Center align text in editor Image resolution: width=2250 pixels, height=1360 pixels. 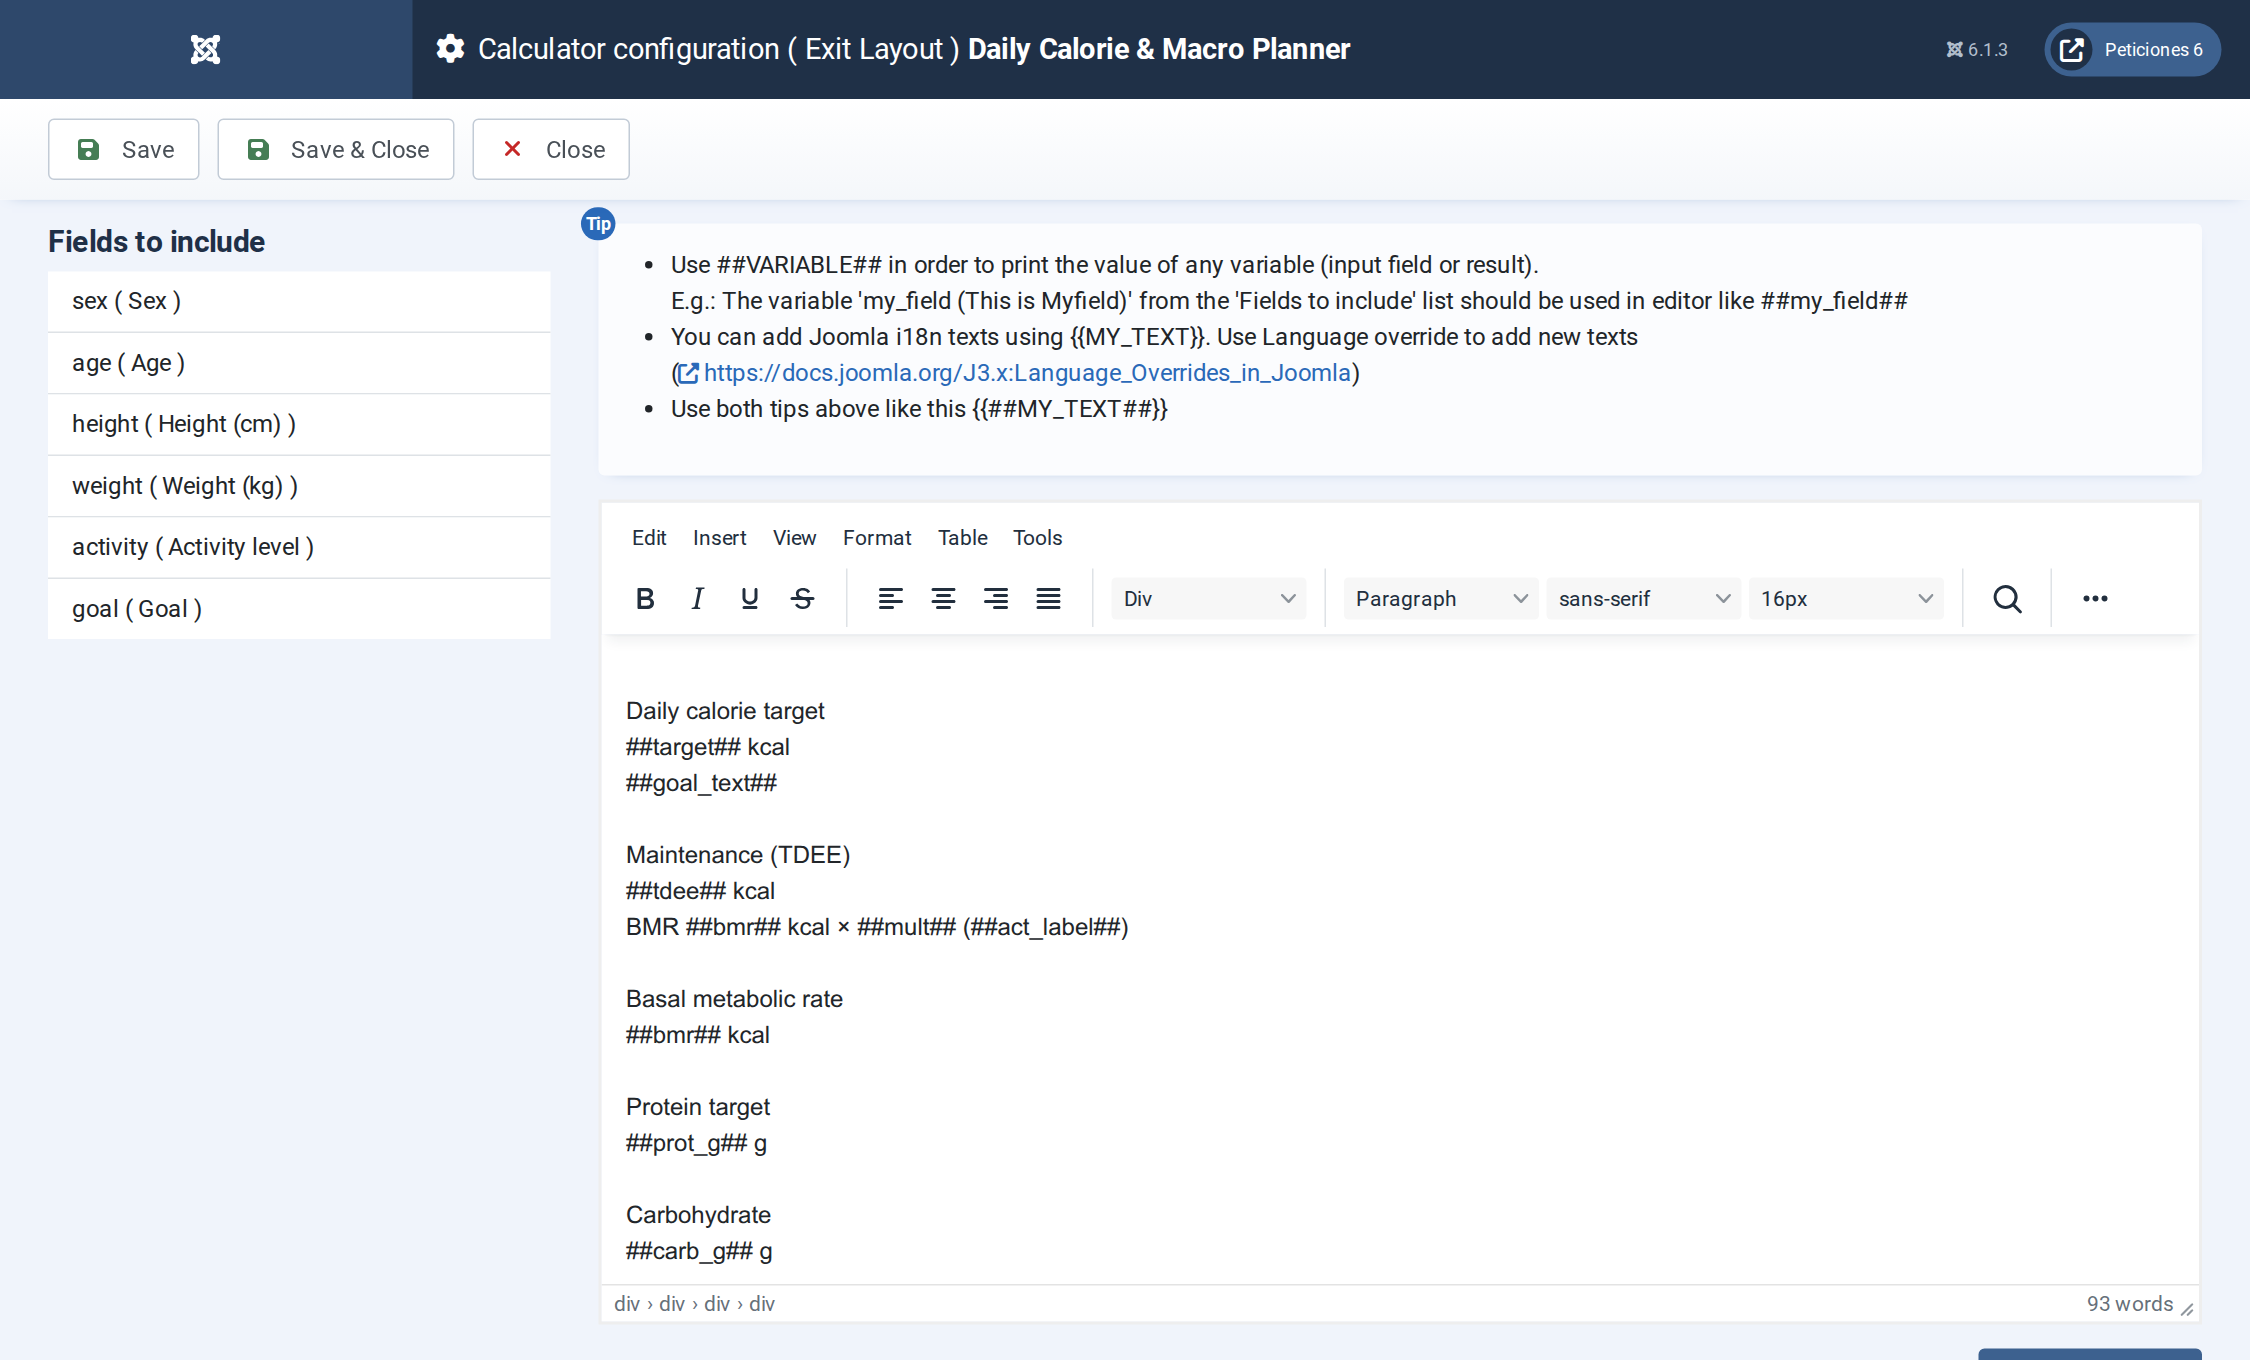click(943, 598)
